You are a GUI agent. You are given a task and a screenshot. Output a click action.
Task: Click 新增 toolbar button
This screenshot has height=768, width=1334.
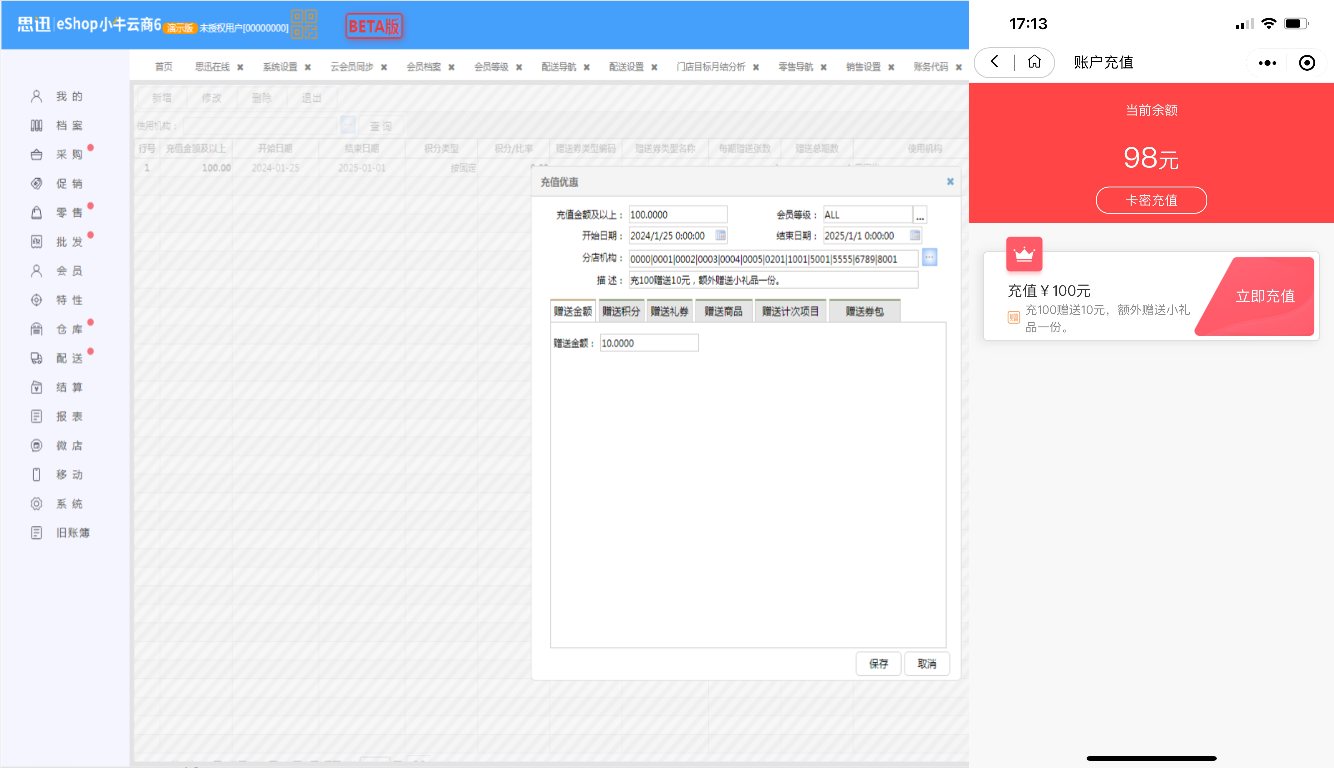161,98
